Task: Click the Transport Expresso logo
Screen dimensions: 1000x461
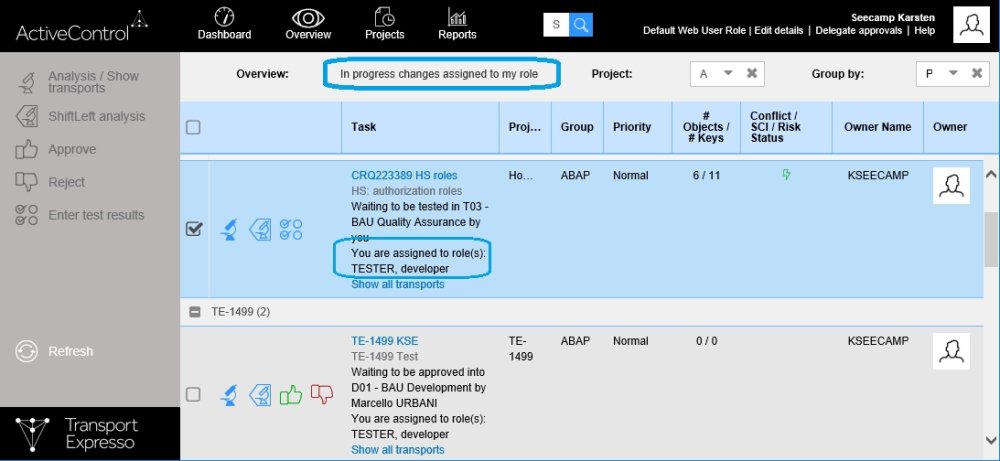Action: pos(77,434)
